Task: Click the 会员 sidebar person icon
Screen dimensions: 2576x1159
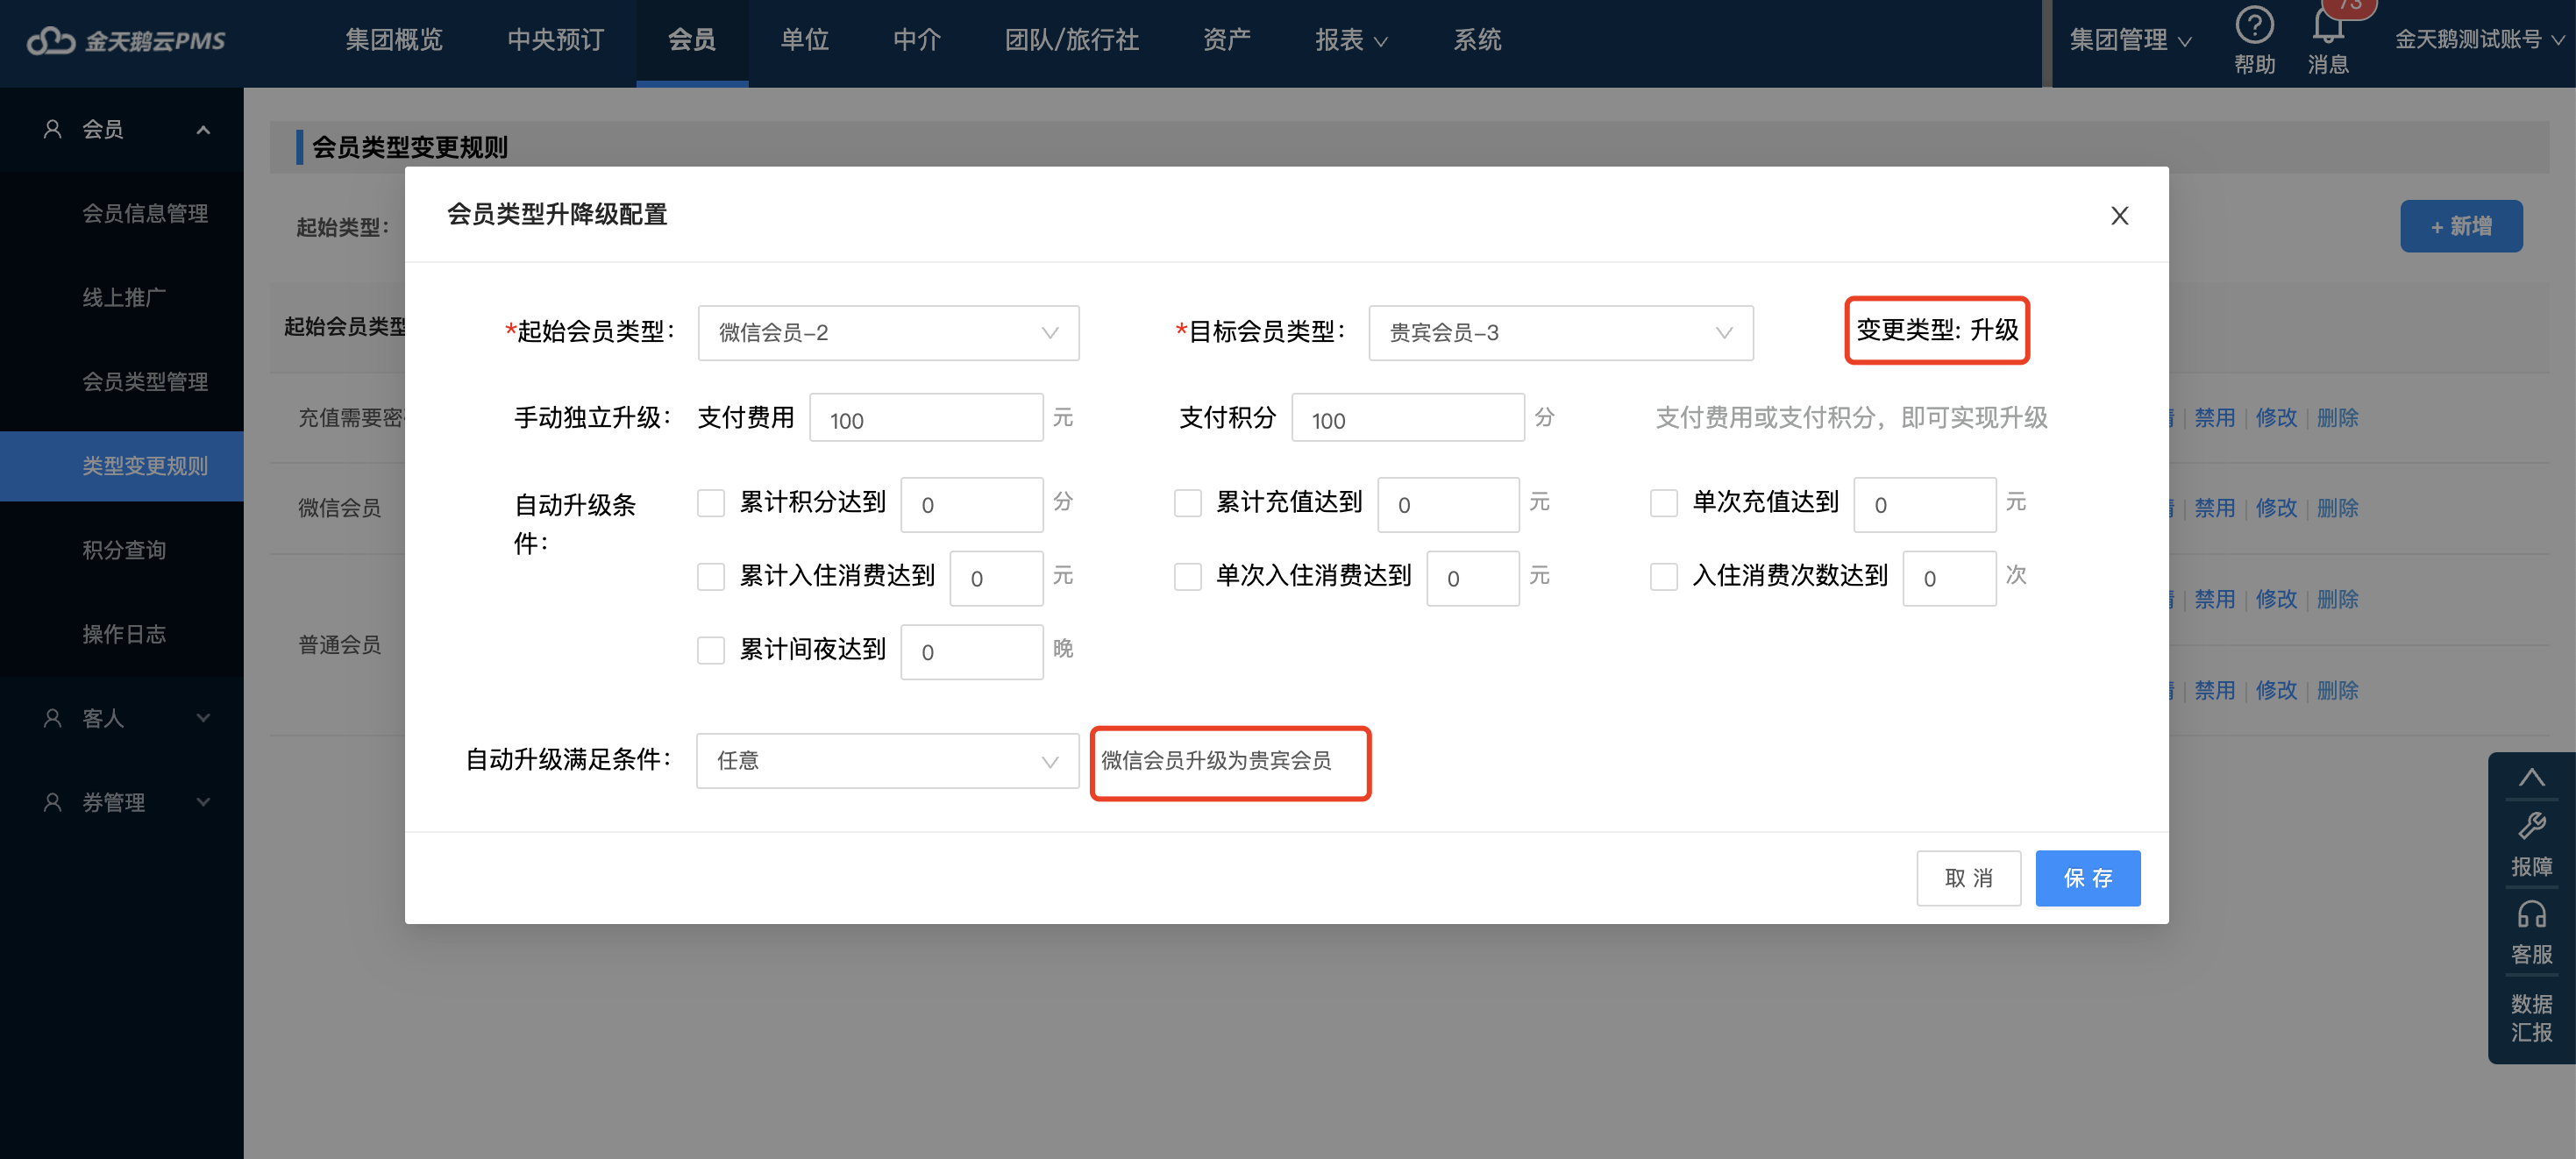Action: (53, 129)
